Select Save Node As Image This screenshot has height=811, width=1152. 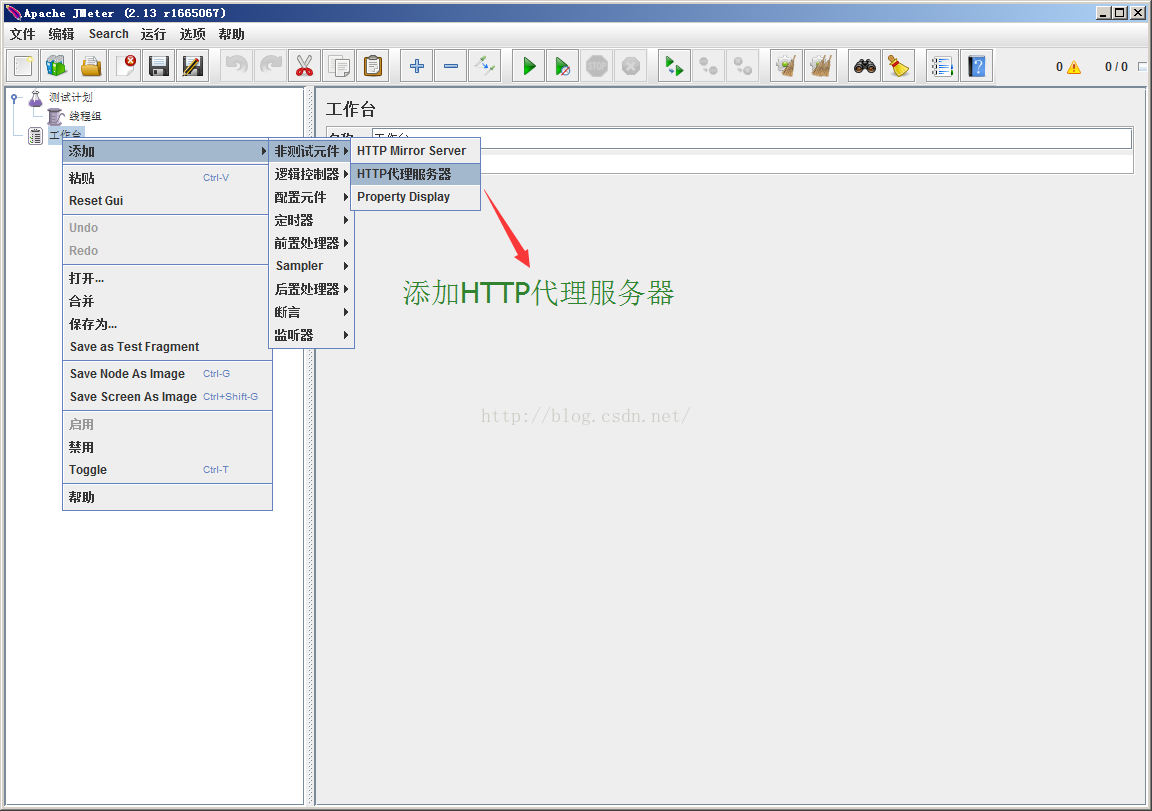(167, 374)
